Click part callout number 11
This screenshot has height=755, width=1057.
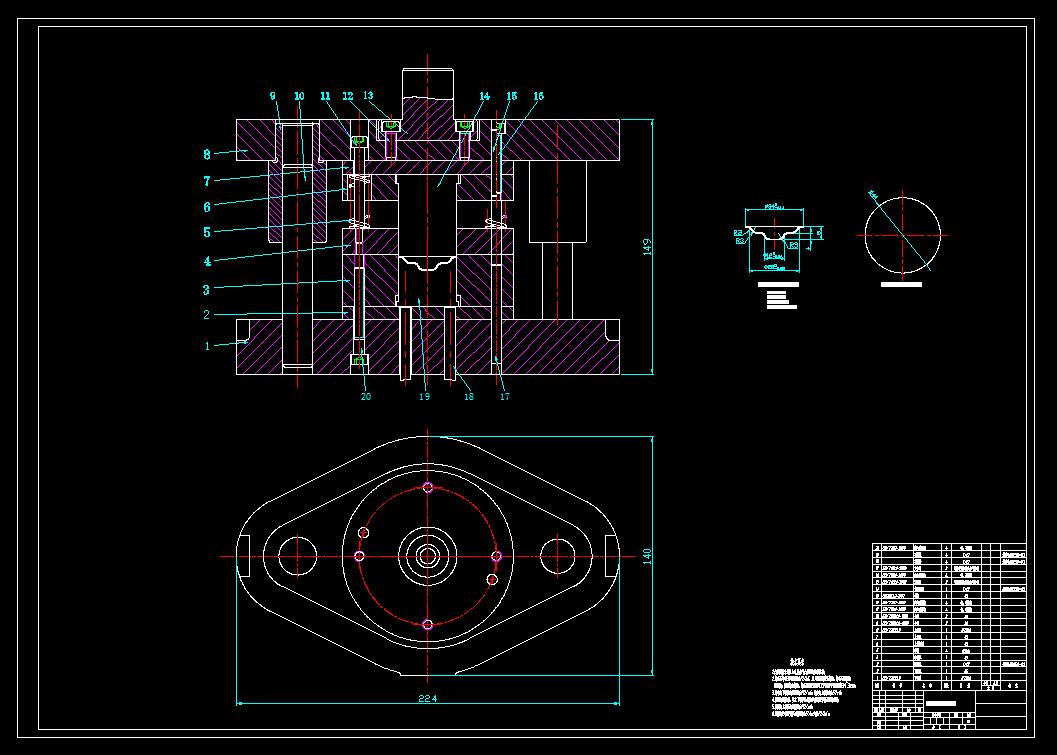click(326, 96)
